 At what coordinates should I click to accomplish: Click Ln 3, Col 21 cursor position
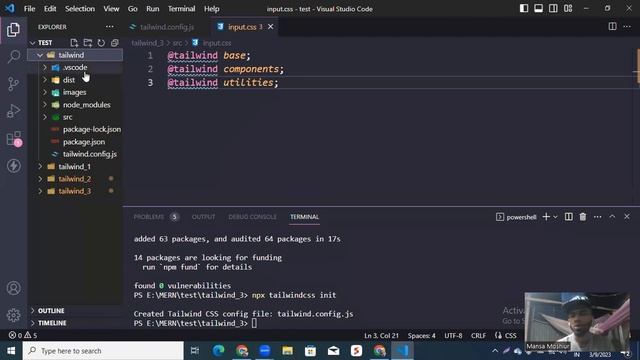point(381,336)
